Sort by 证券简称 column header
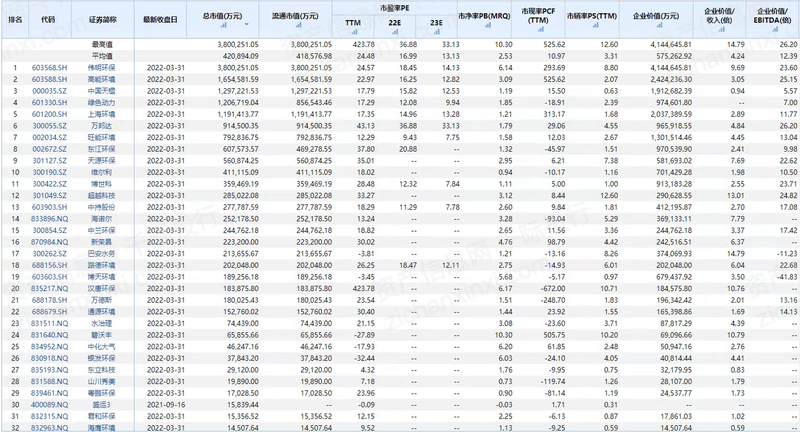The width and height of the screenshot is (800, 432). pos(103,19)
